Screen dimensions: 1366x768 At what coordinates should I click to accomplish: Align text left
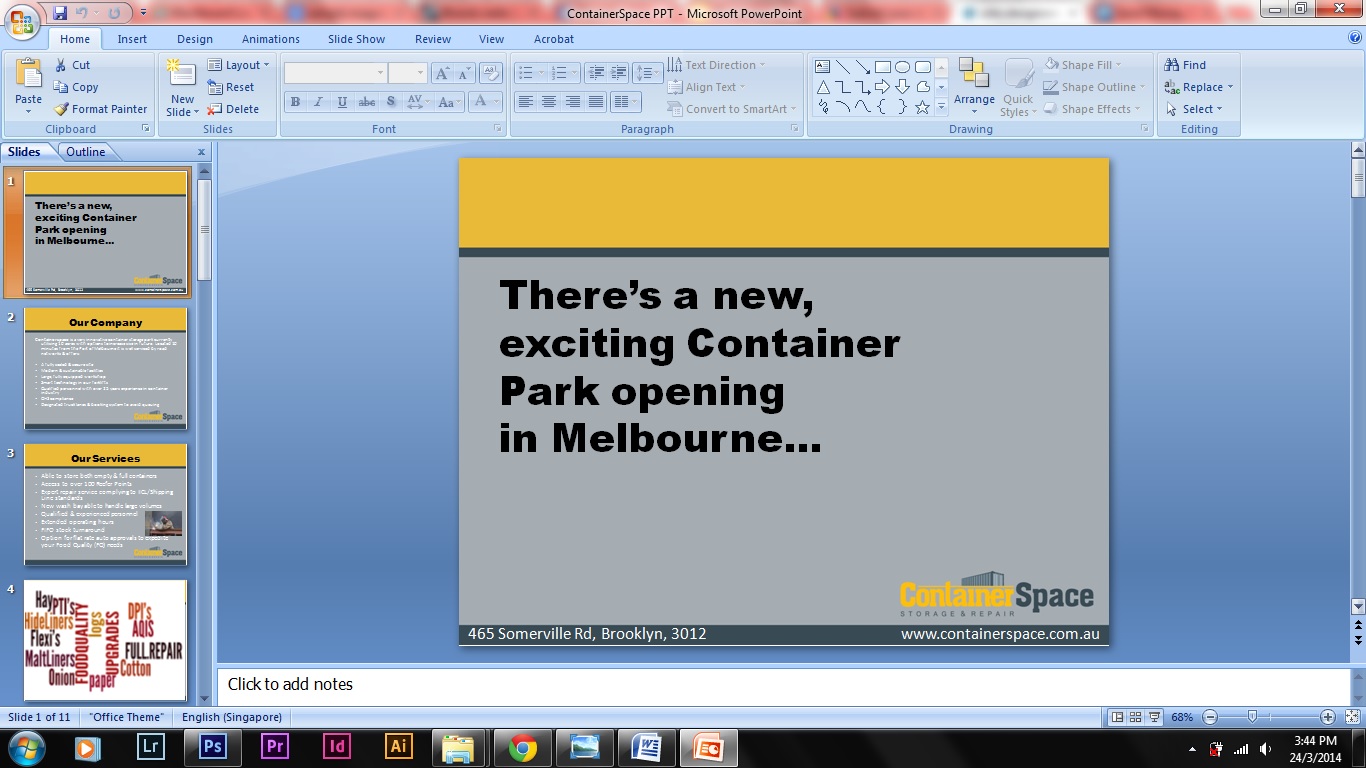[x=525, y=102]
